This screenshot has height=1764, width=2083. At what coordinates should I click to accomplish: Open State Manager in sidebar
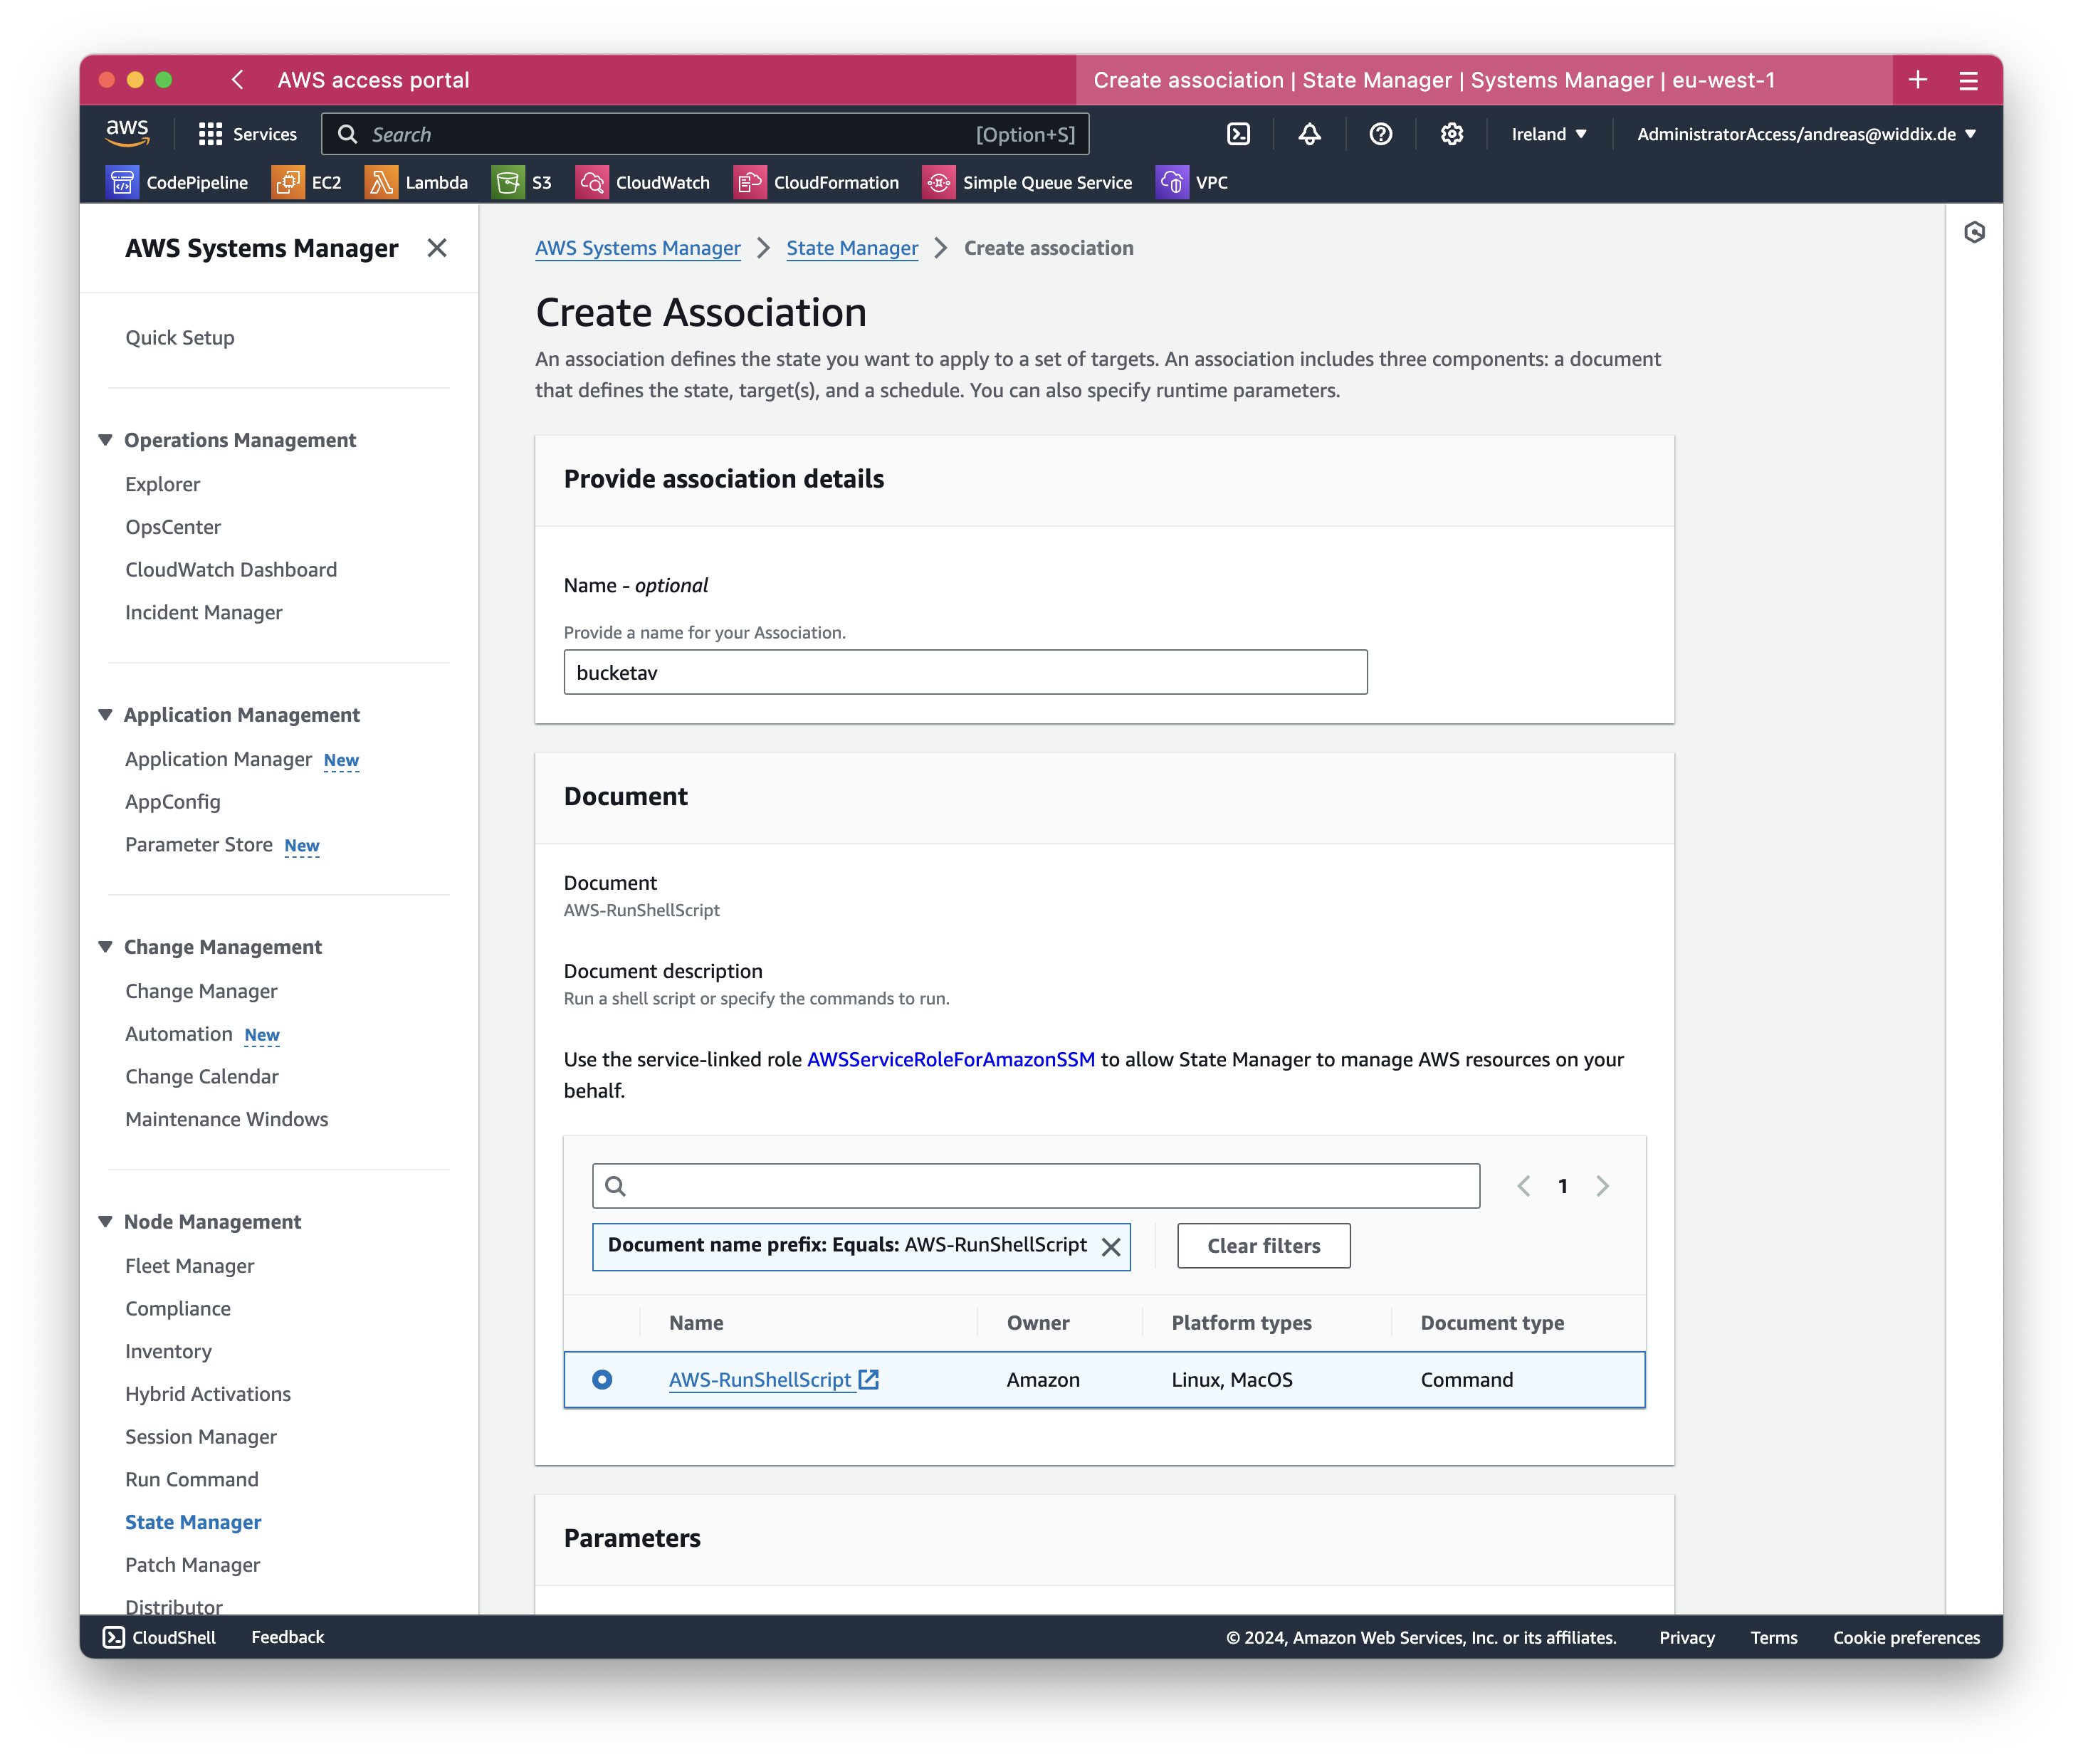pyautogui.click(x=193, y=1522)
